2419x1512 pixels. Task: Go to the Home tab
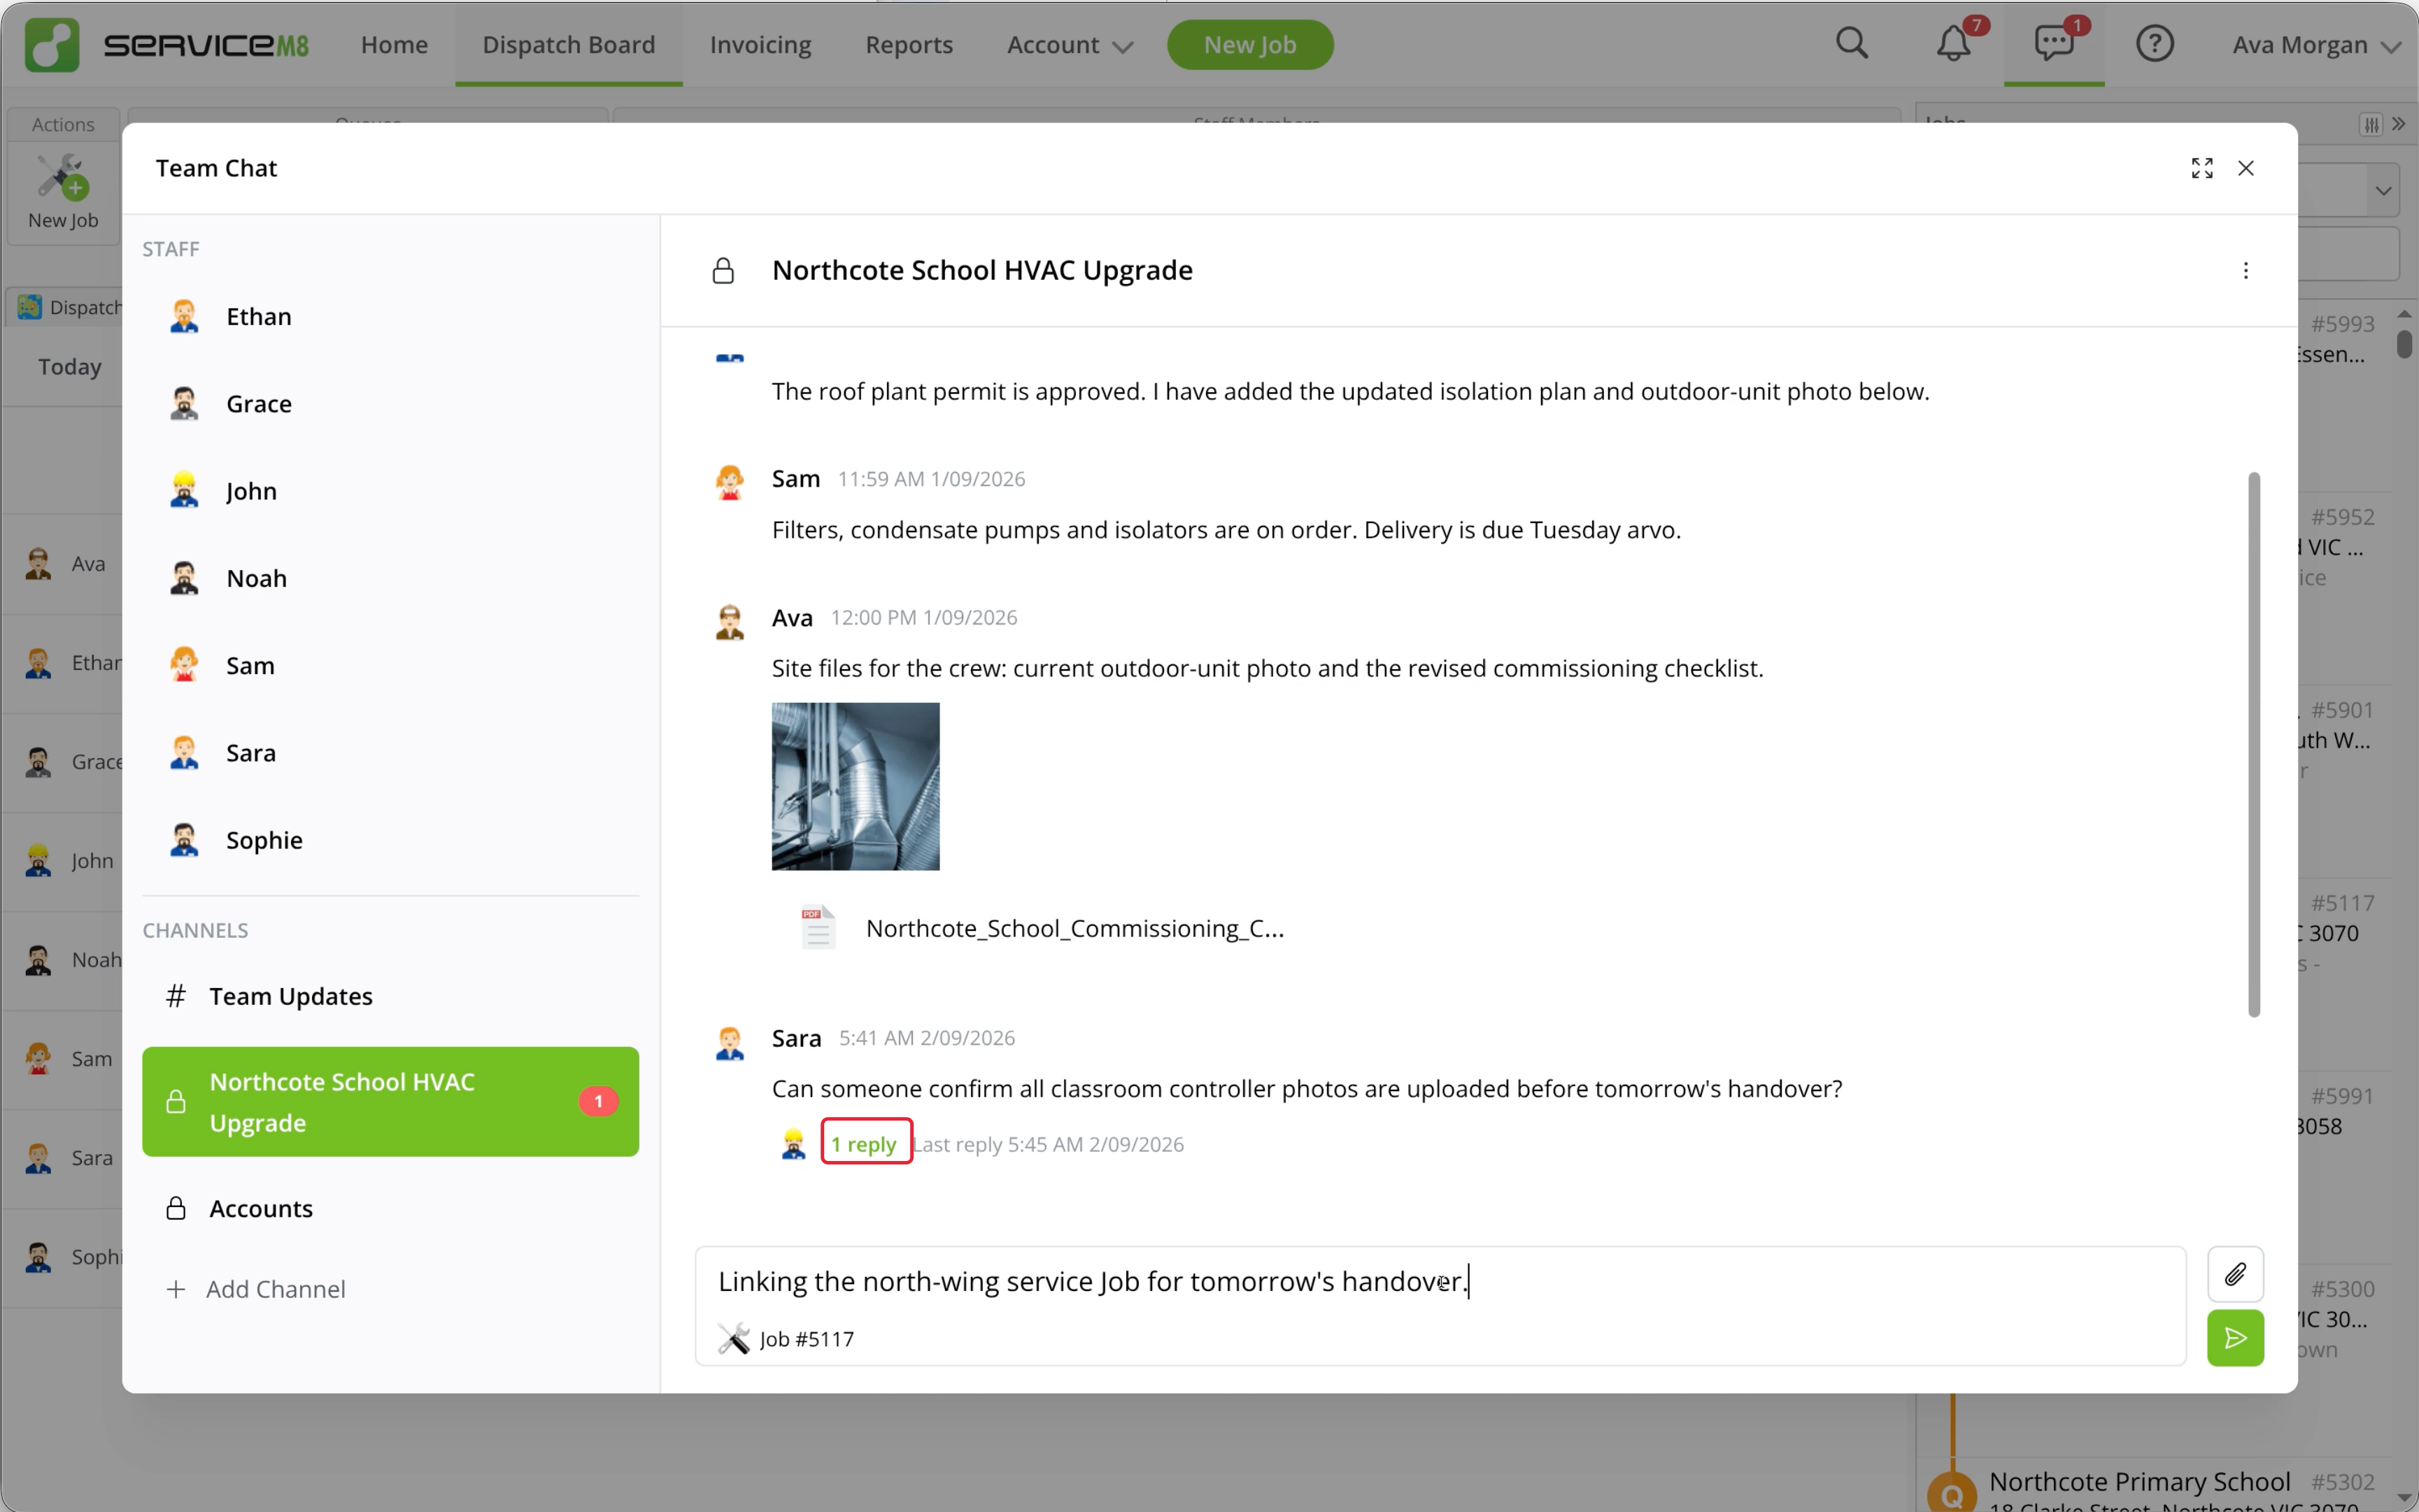pyautogui.click(x=394, y=45)
